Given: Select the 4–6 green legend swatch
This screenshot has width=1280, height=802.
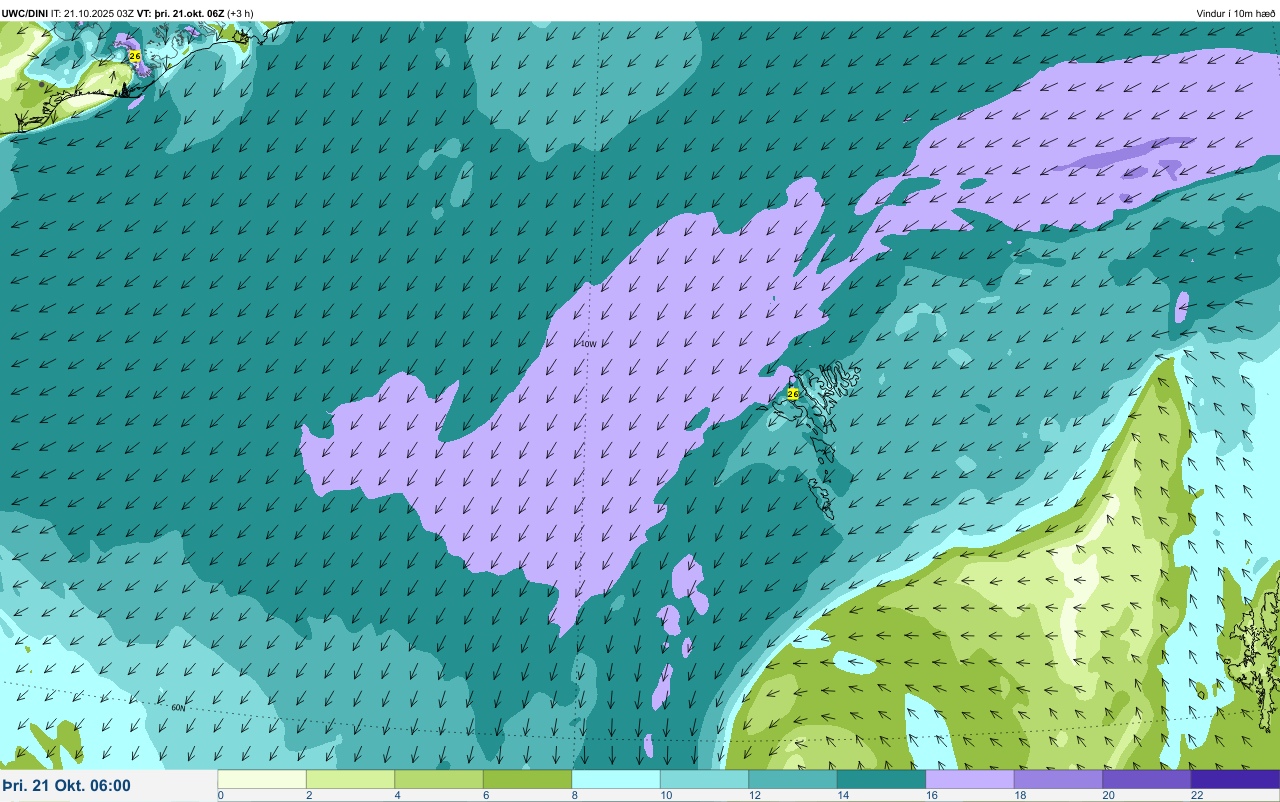Looking at the screenshot, I should pos(439,779).
